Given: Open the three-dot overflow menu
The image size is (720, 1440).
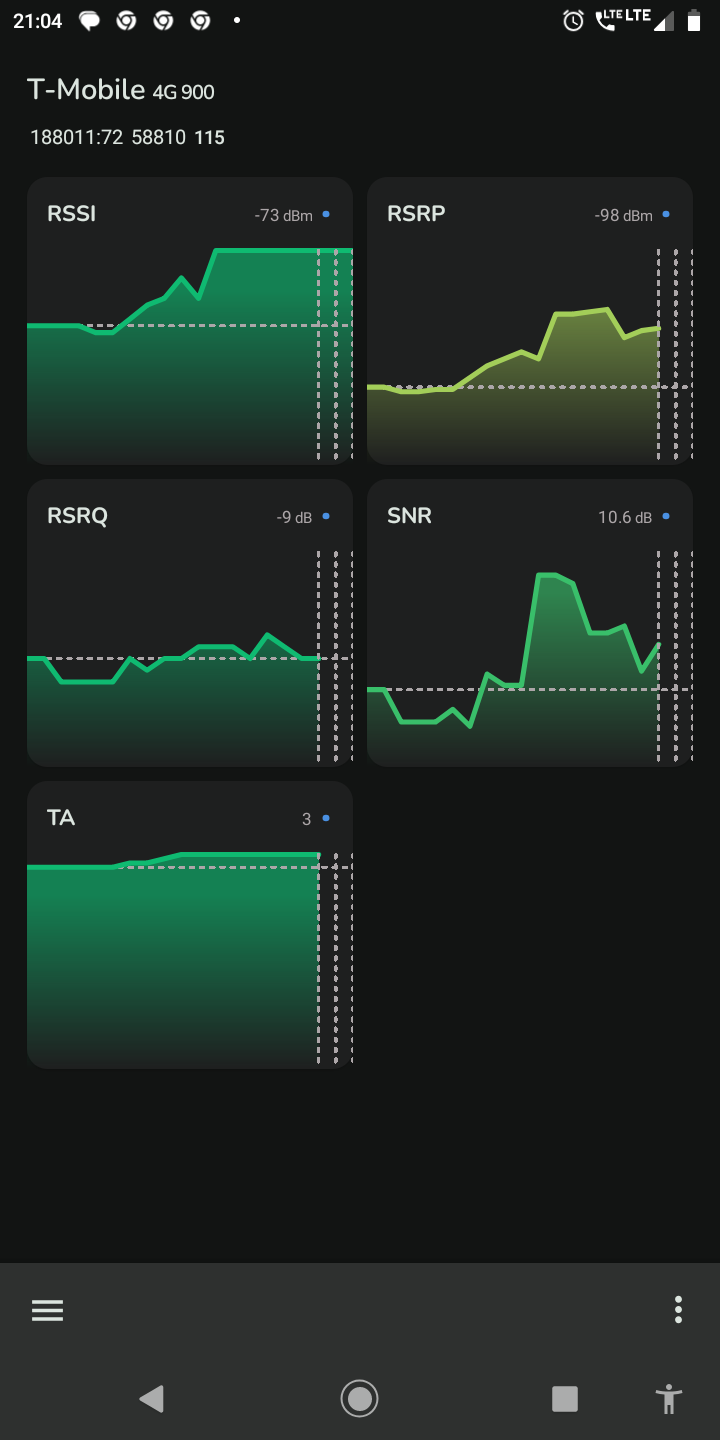Looking at the screenshot, I should 678,1310.
